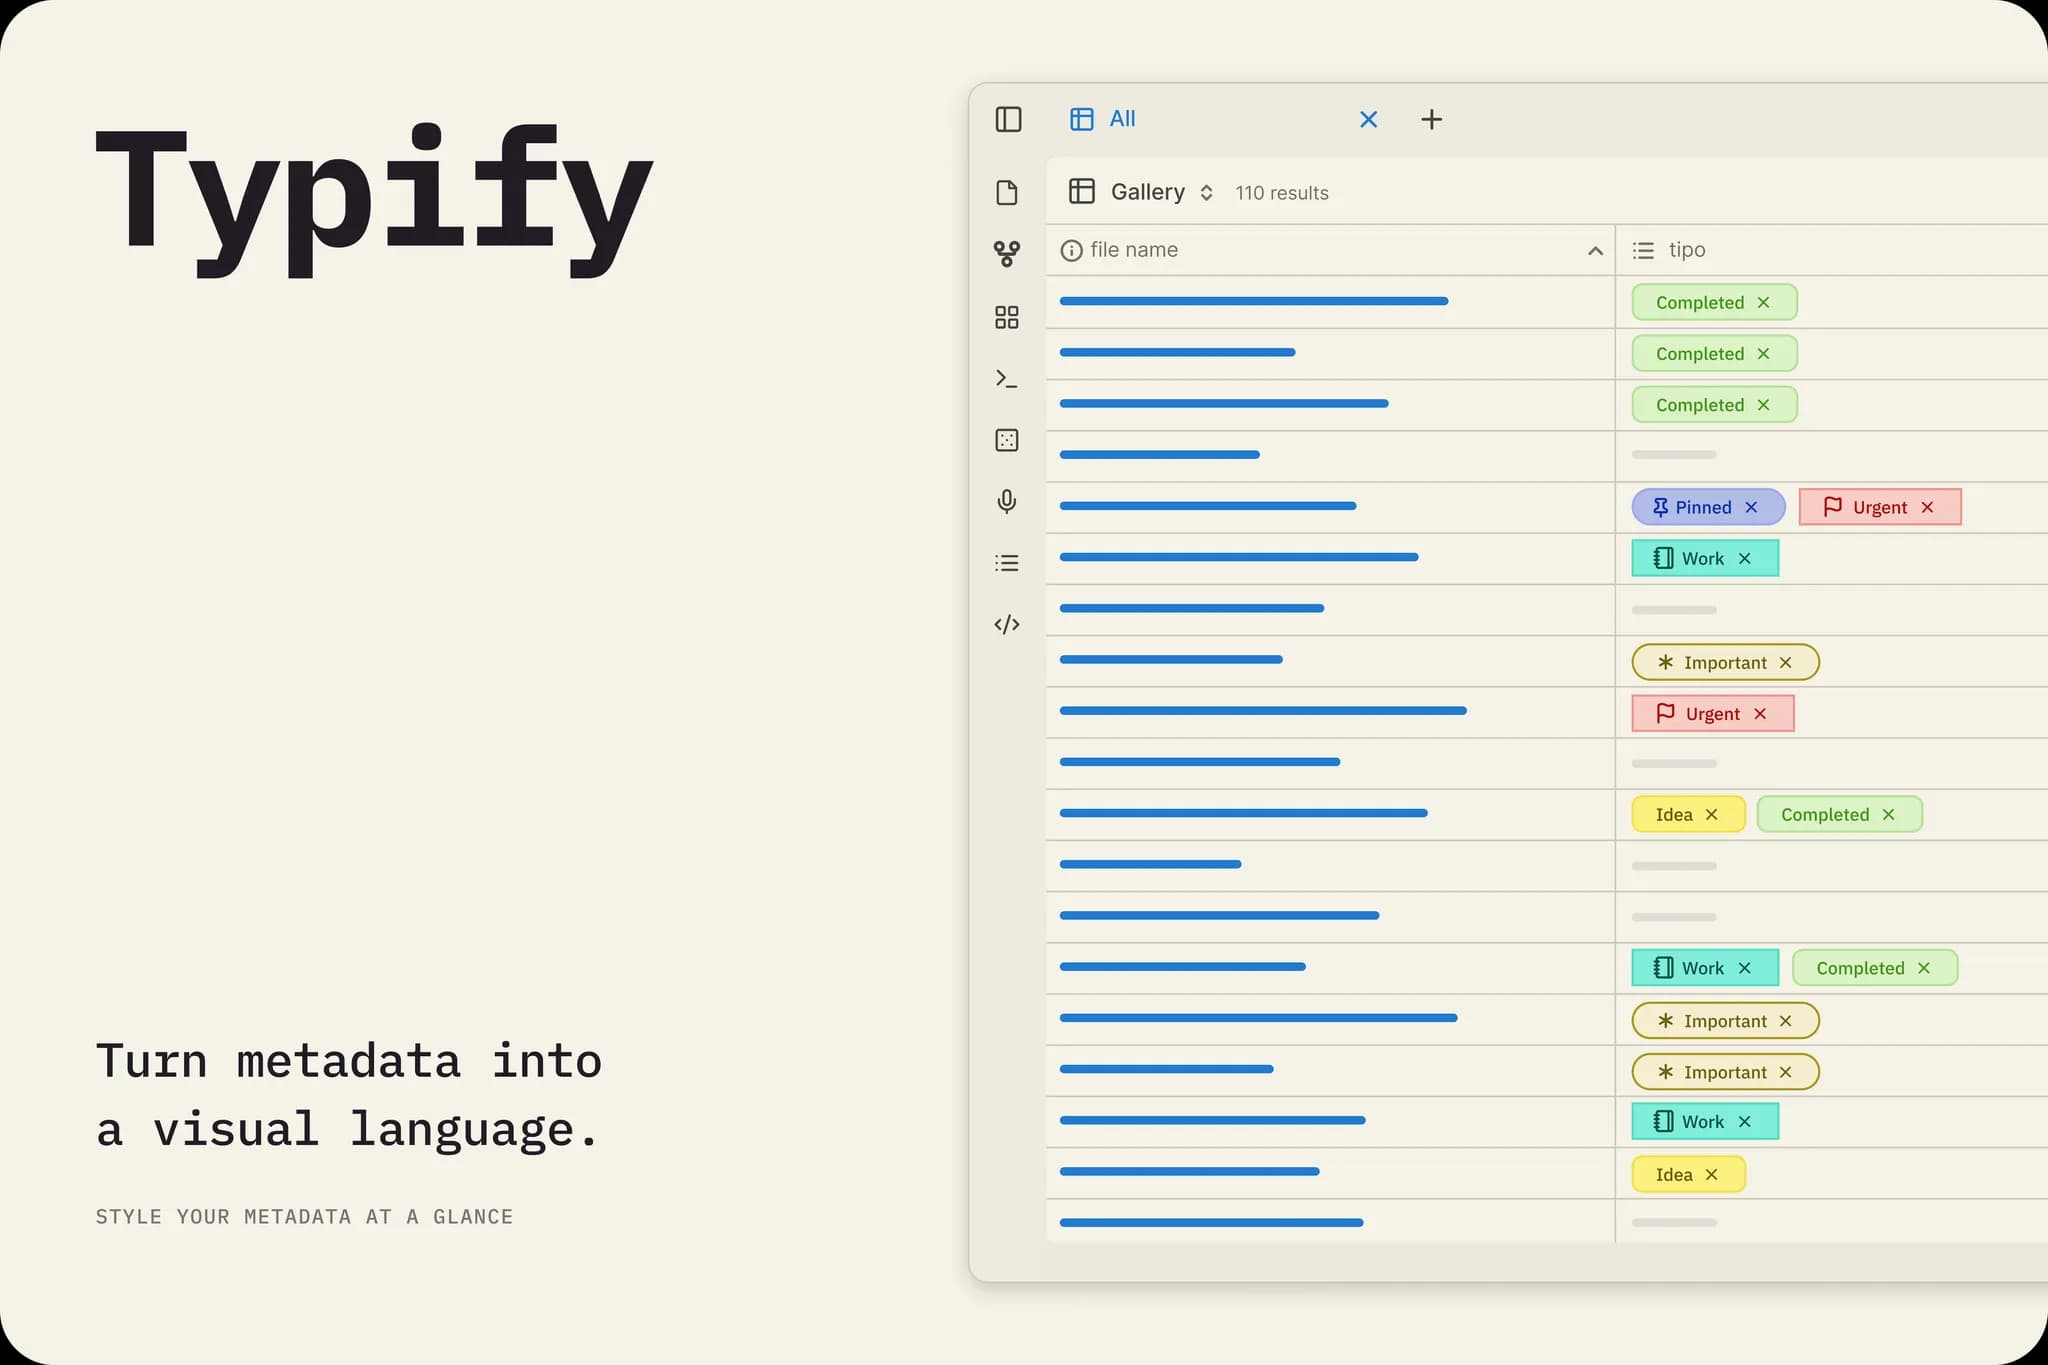The width and height of the screenshot is (2048, 1365).
Task: Click the last Idea tag label
Action: pos(1674,1174)
